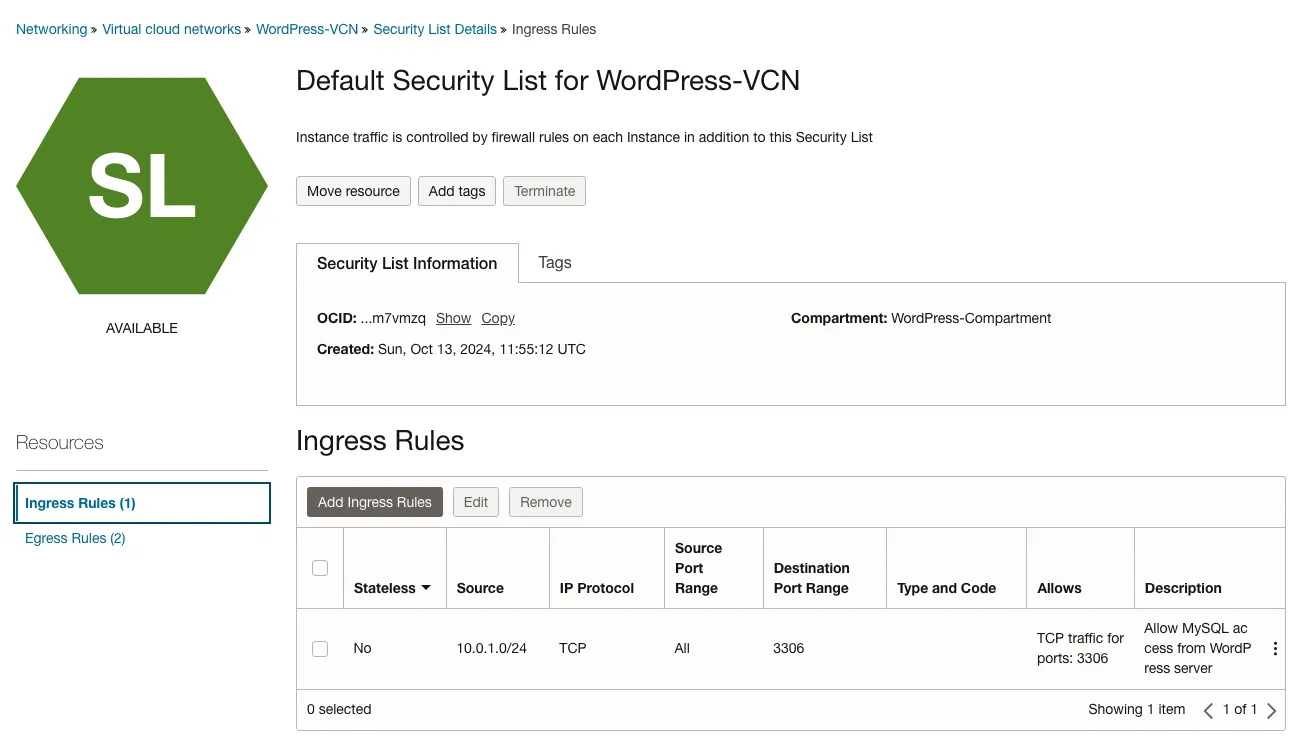Open the Security List Information tab
1305x741 pixels.
coord(407,263)
